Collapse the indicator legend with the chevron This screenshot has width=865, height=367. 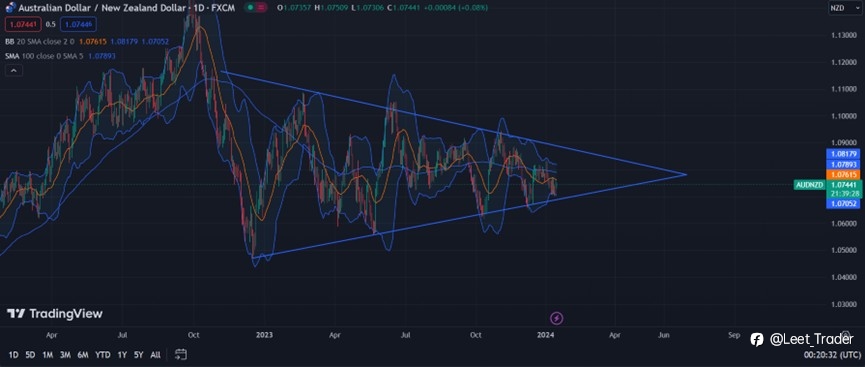(14, 70)
